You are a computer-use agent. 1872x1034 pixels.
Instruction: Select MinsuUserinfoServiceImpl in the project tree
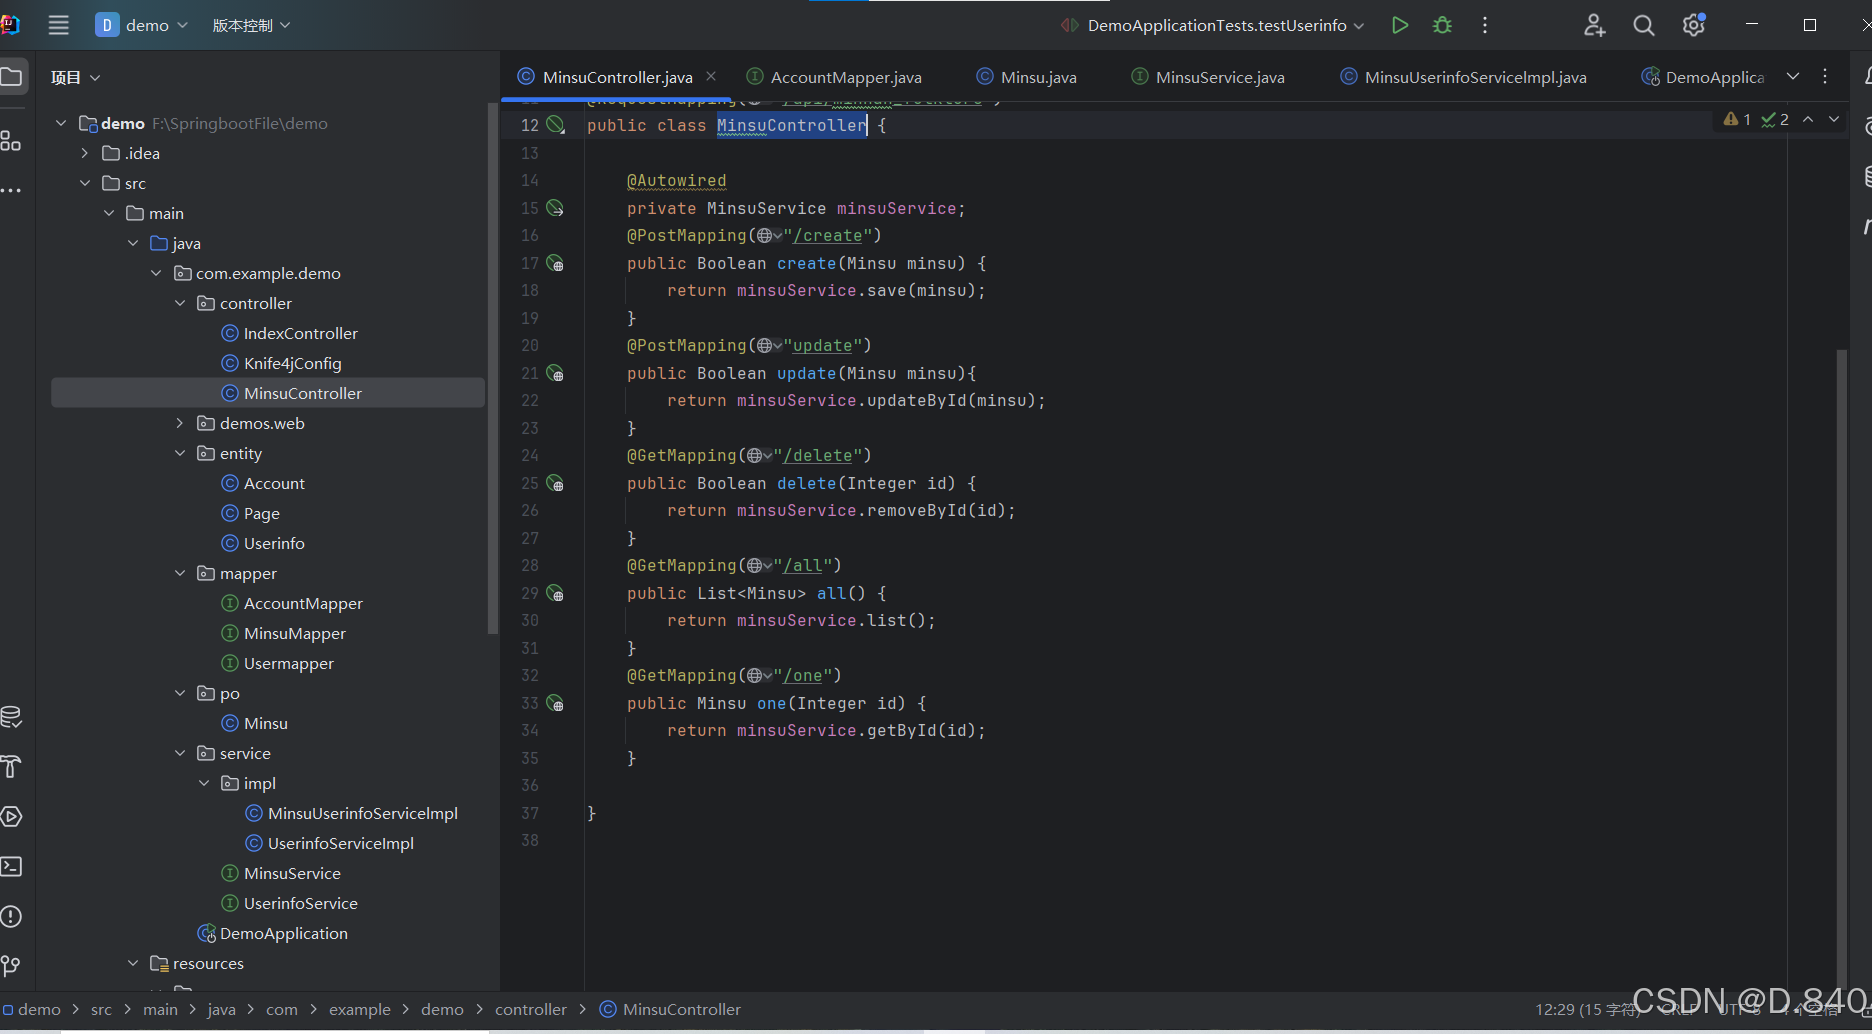361,813
